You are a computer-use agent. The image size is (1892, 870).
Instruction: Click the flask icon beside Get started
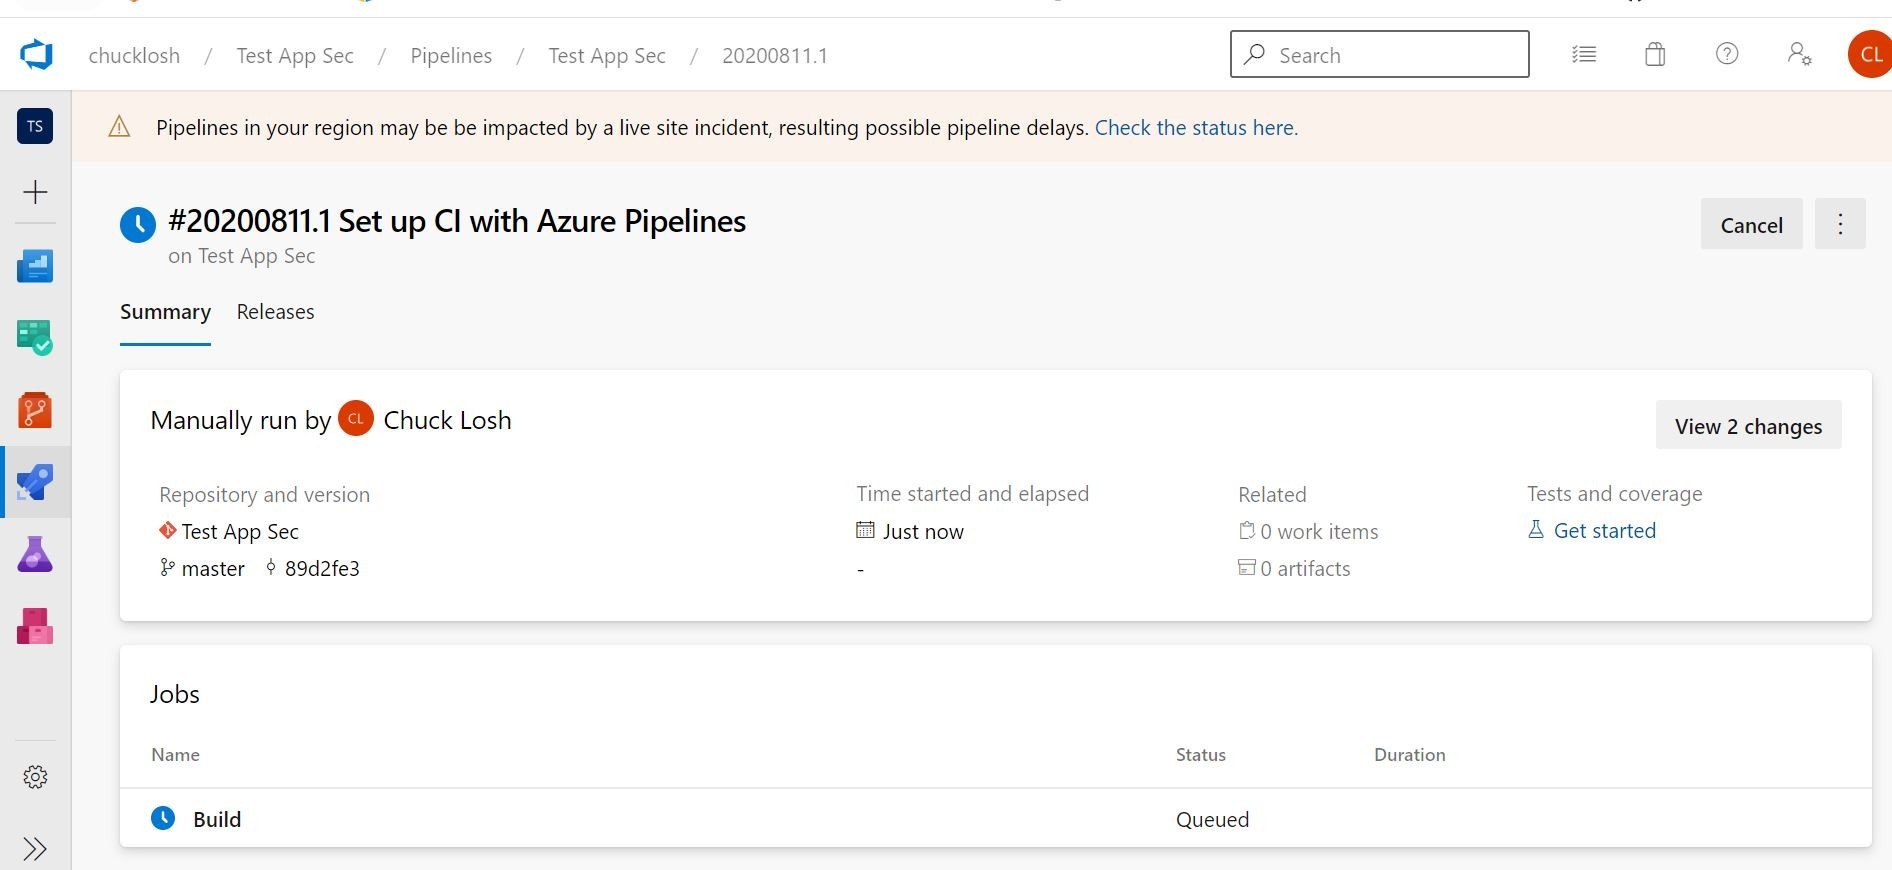(1536, 529)
